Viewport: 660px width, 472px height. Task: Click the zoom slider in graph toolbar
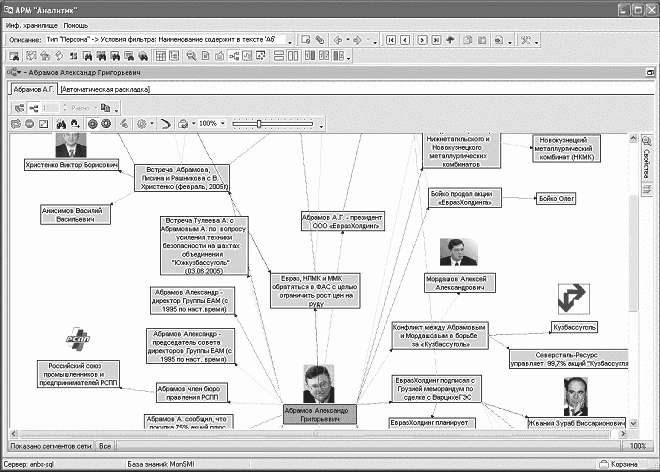(x=259, y=124)
